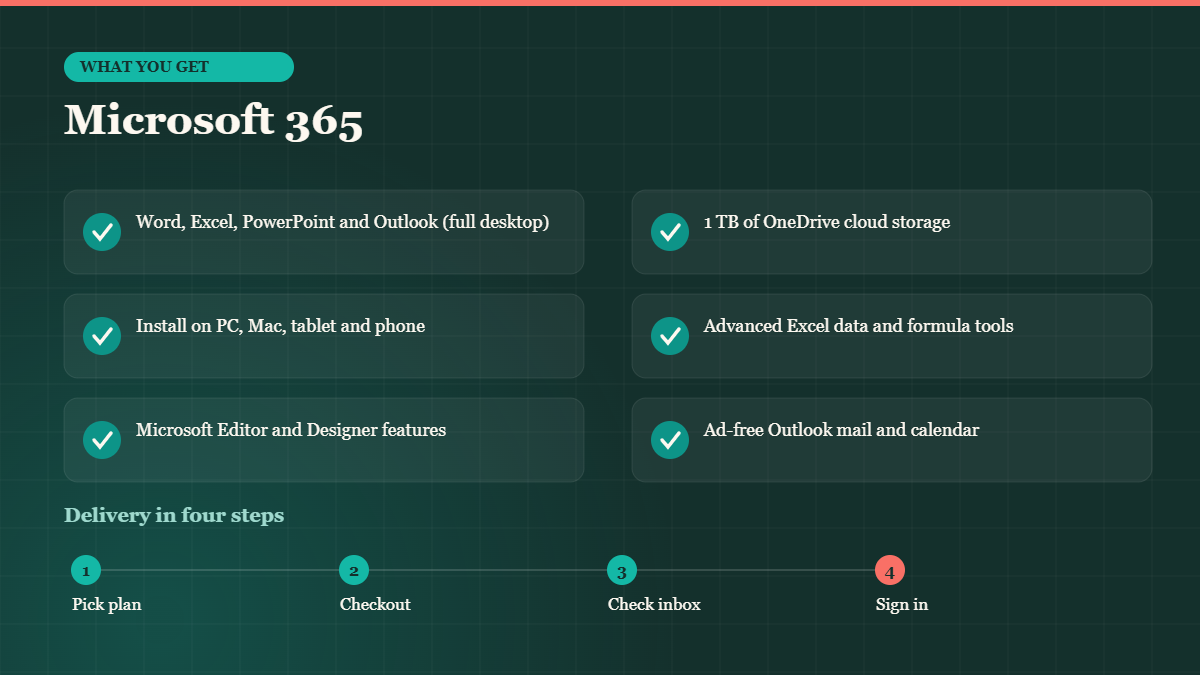
Task: Click the Microsoft 365 heading
Action: tap(214, 121)
